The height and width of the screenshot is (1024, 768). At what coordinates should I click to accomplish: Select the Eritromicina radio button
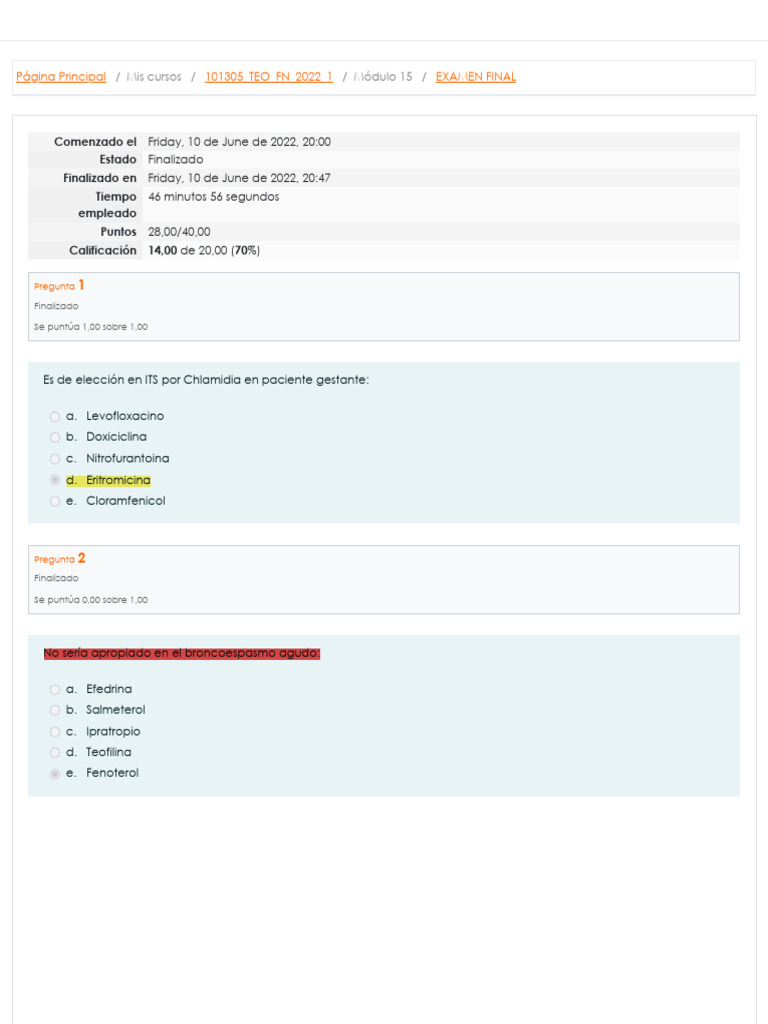pos(55,480)
